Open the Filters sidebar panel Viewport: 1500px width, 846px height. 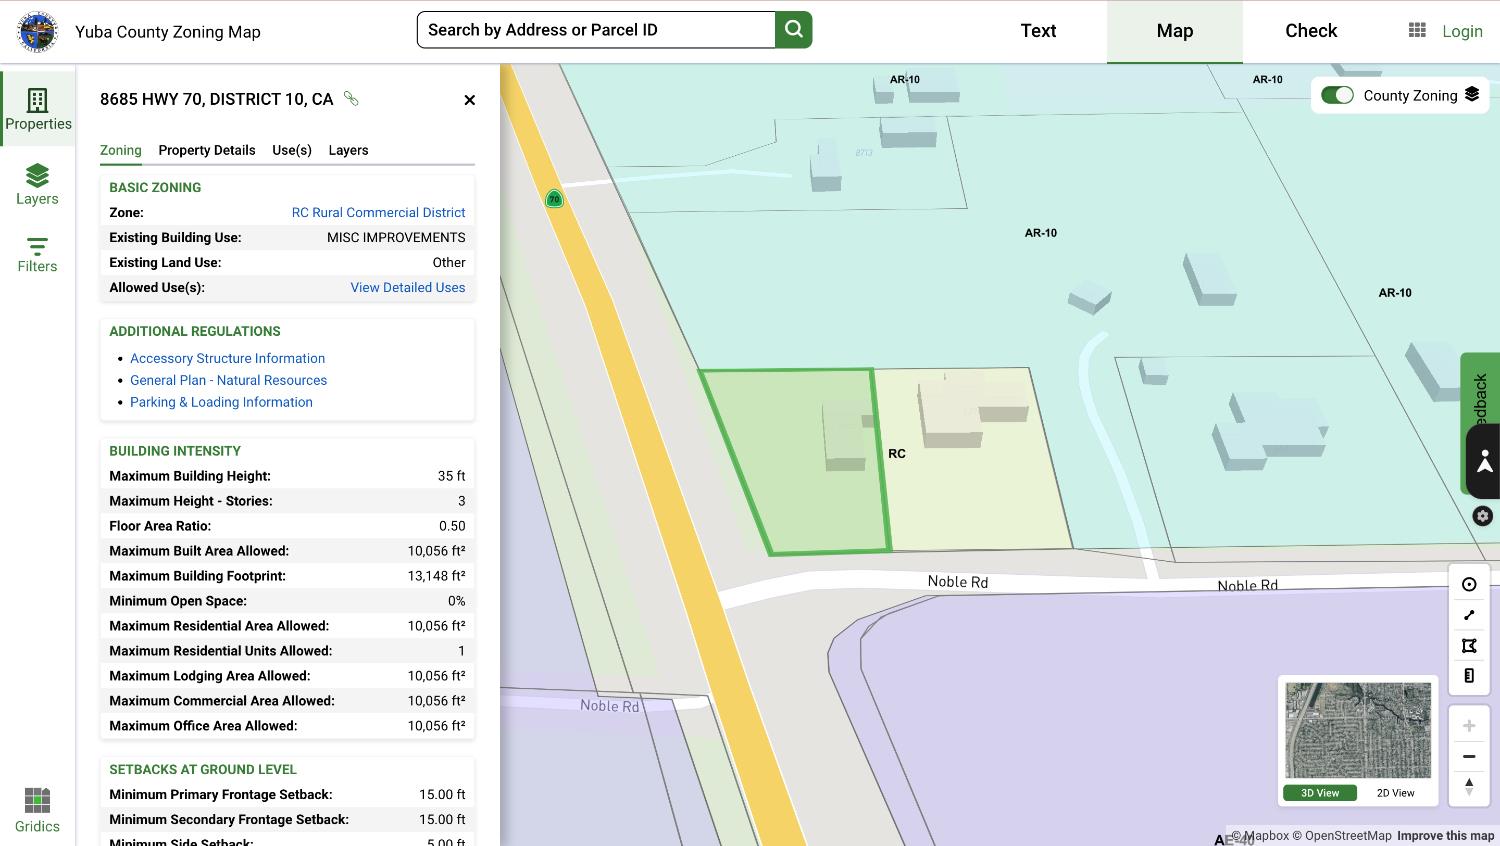pos(37,254)
